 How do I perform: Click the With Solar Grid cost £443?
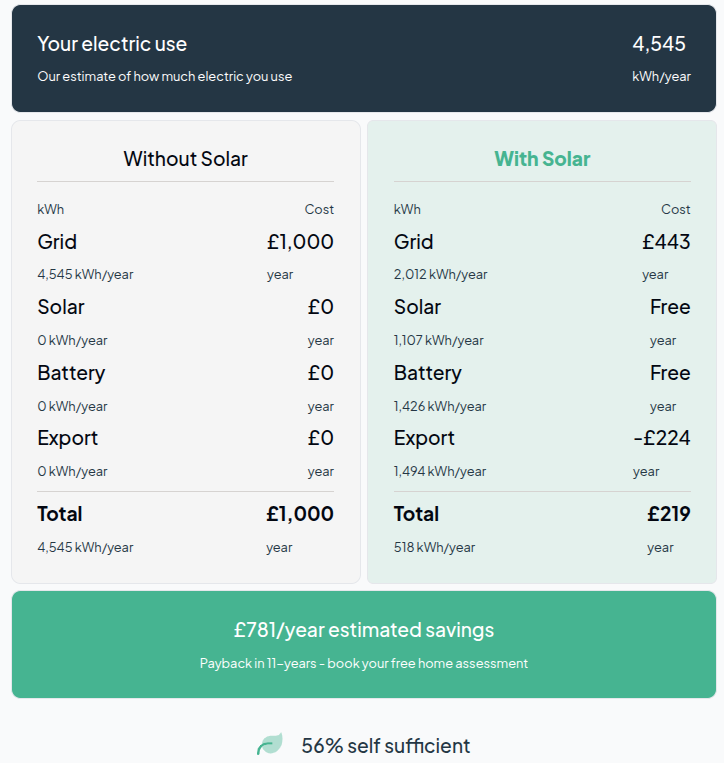pyautogui.click(x=666, y=242)
